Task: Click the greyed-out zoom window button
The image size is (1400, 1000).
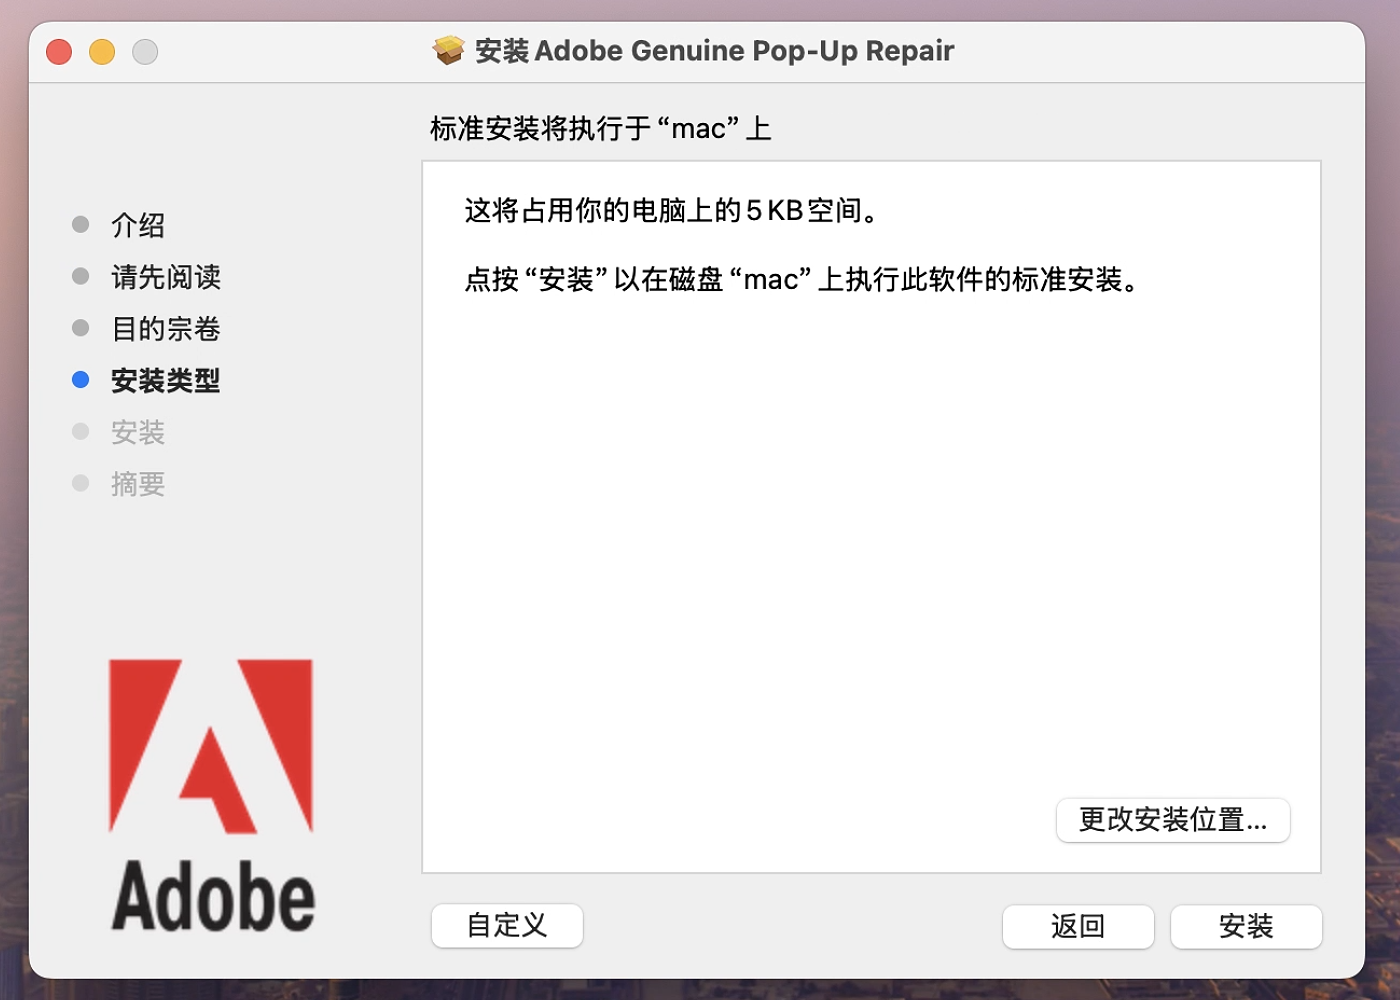Action: pyautogui.click(x=145, y=51)
